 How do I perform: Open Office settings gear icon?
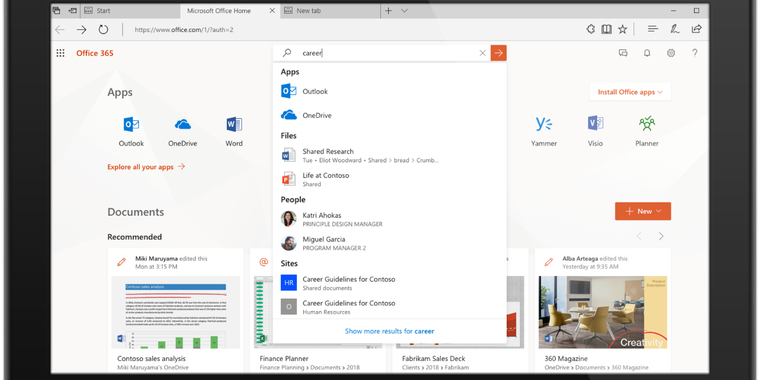click(x=671, y=53)
